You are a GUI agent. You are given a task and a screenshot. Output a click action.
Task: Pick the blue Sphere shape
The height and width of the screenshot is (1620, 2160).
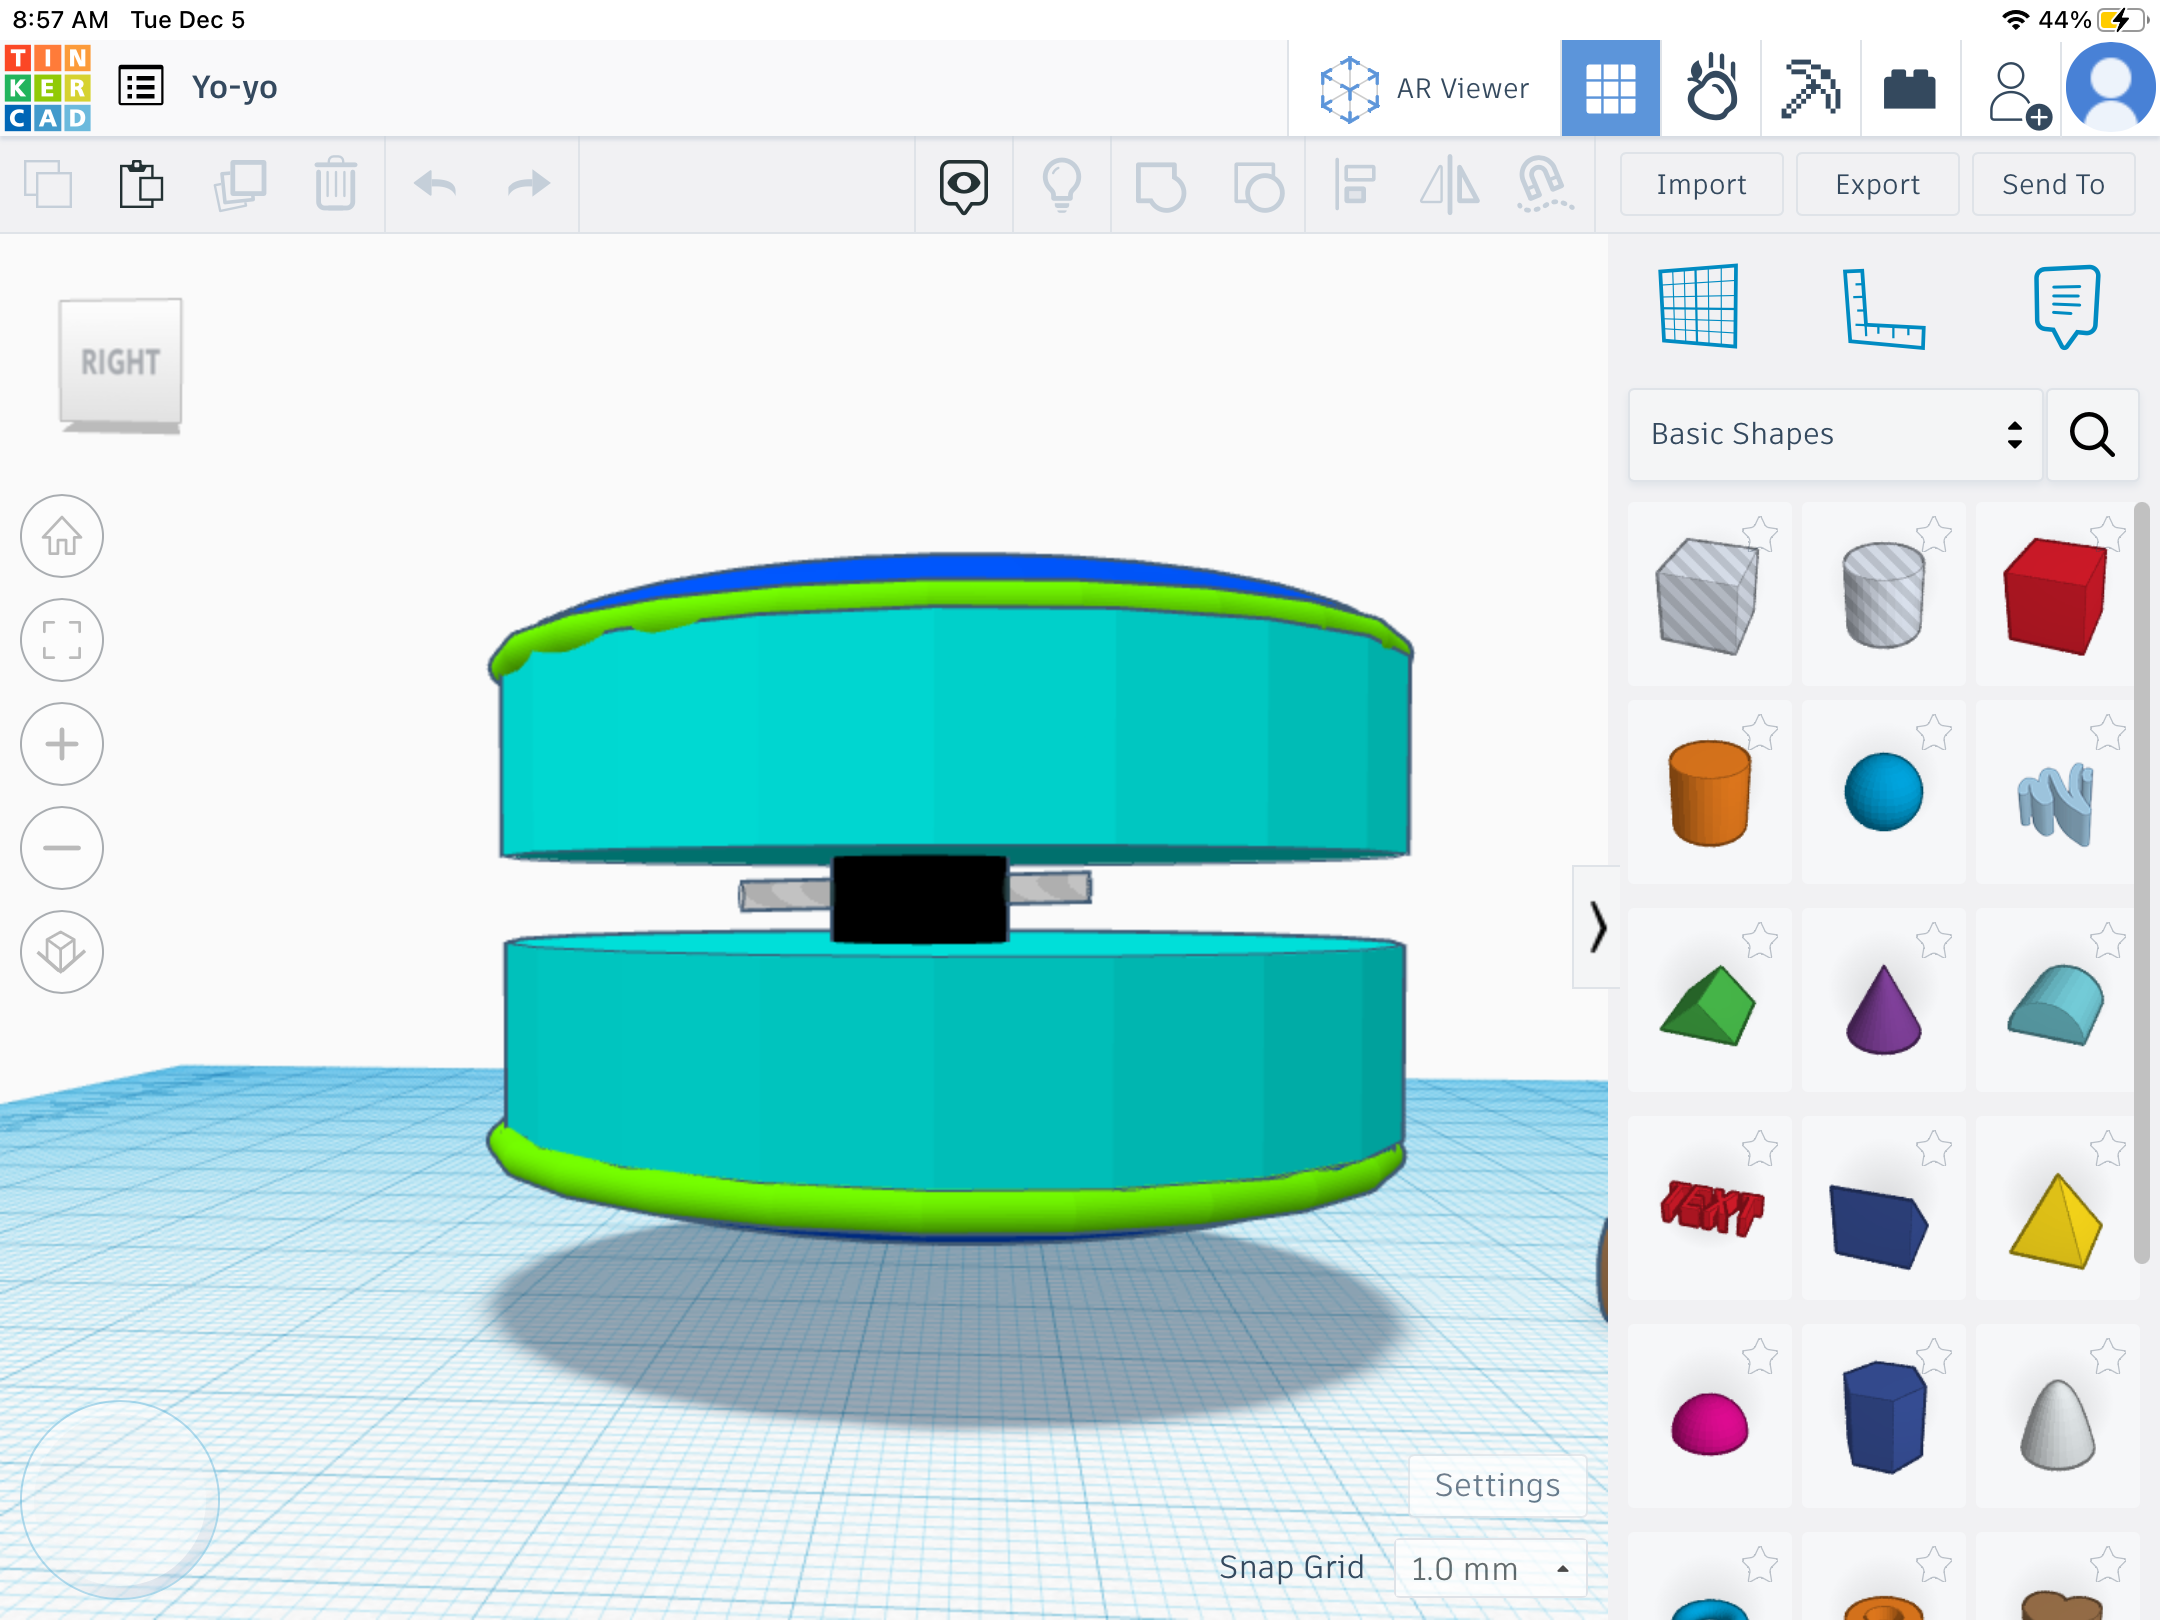(x=1883, y=792)
